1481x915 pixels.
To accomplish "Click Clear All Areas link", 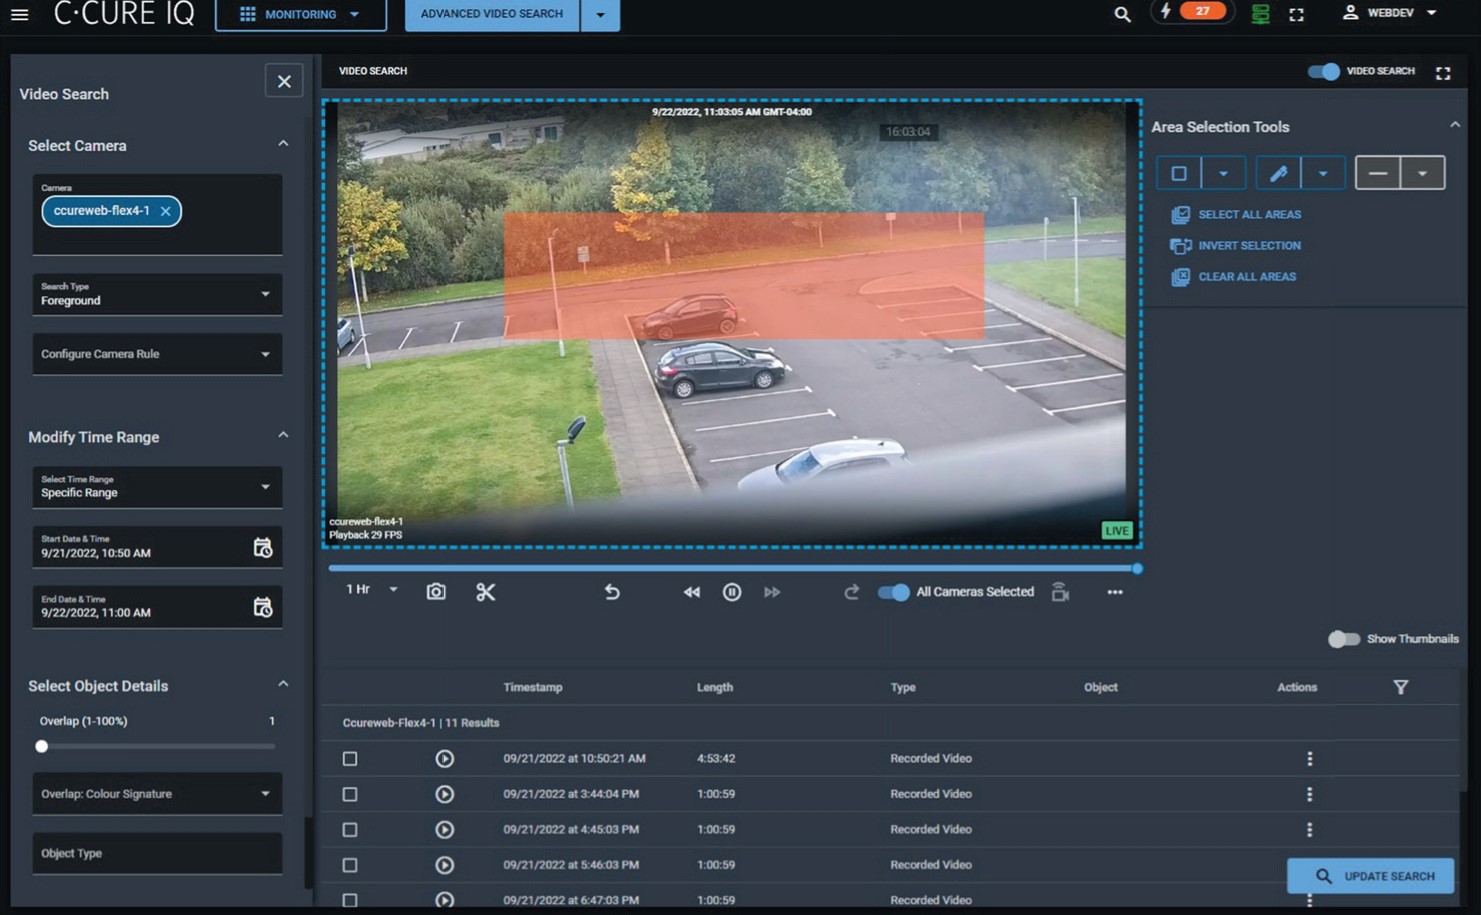I will pyautogui.click(x=1246, y=277).
